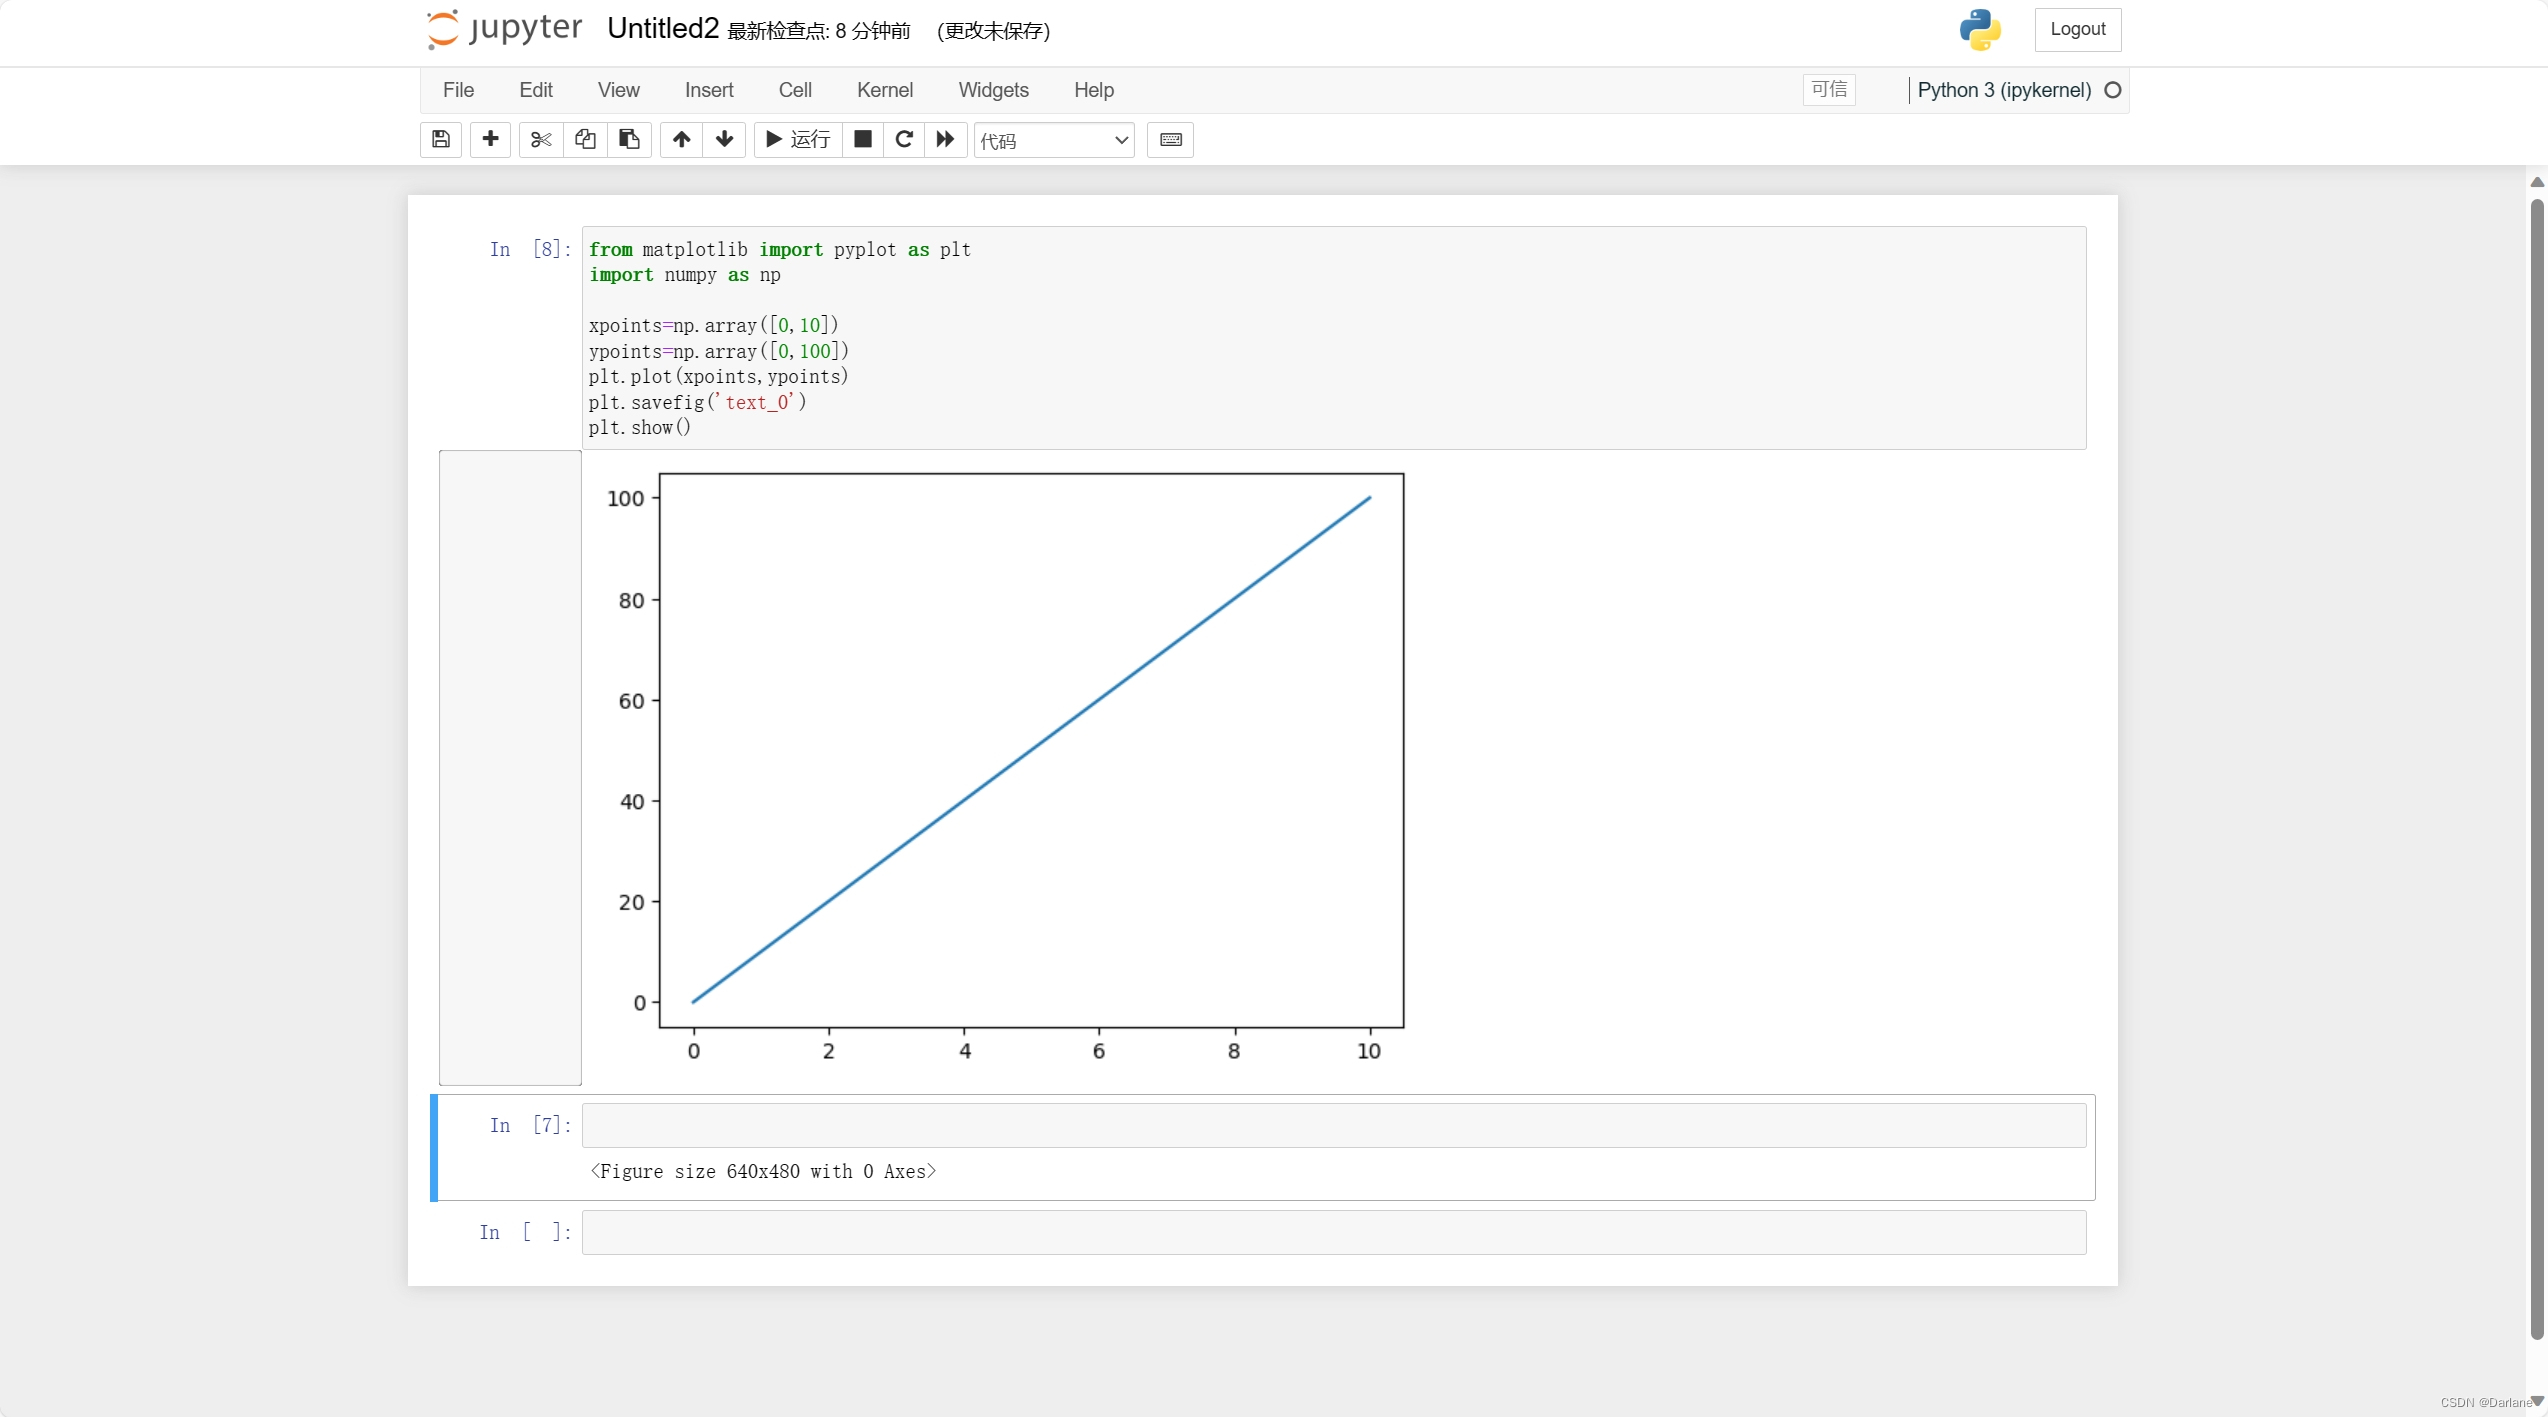The image size is (2548, 1417).
Task: Move the selected cell down
Action: pos(725,139)
